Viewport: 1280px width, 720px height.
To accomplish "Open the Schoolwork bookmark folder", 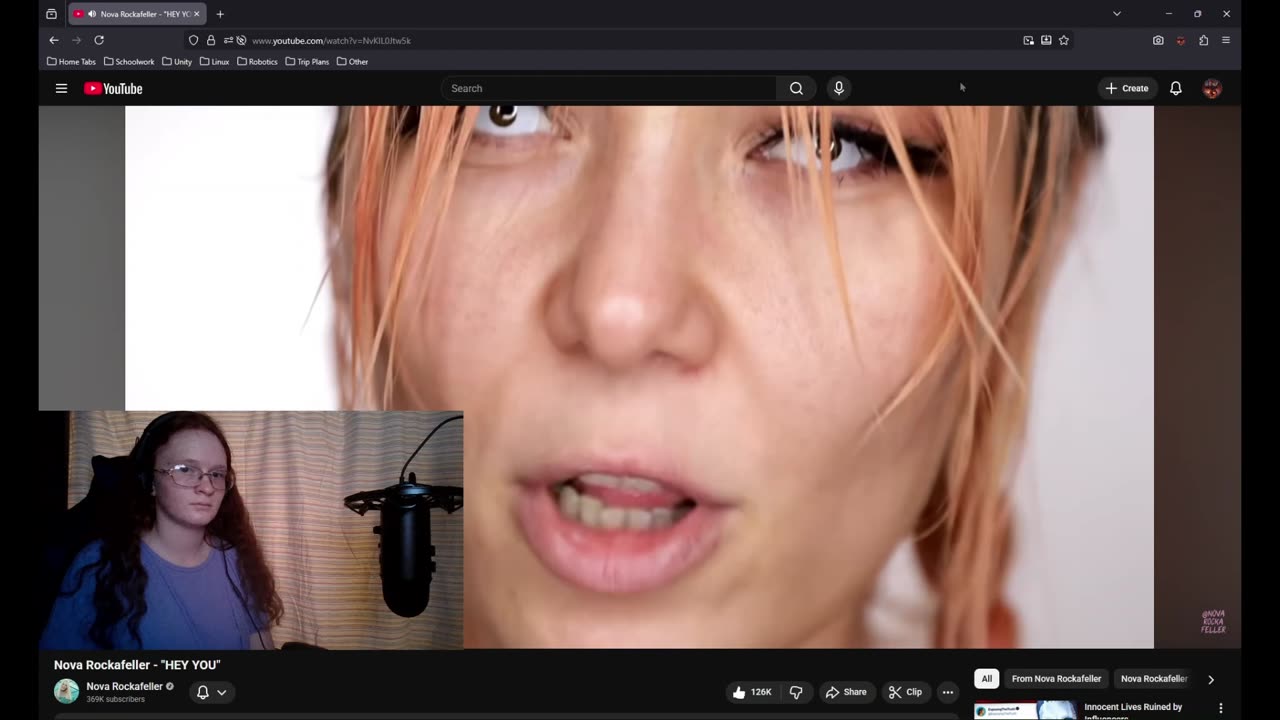I will (129, 61).
